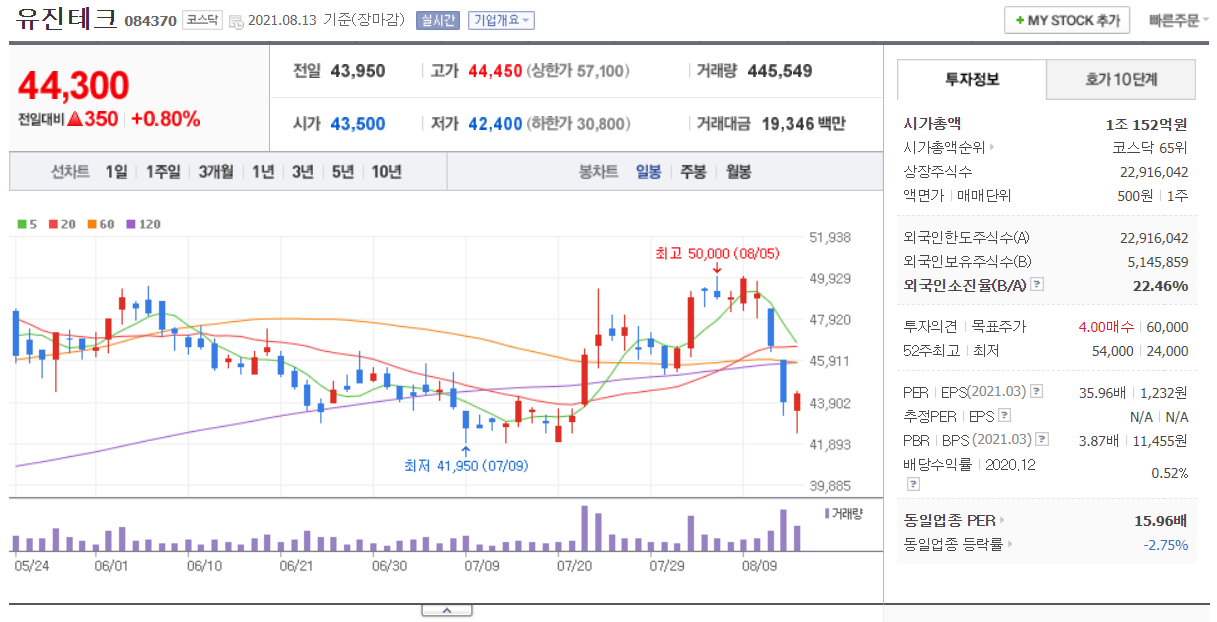Open the 기업개요 dropdown
This screenshot has height=622, width=1217.
coord(502,20)
